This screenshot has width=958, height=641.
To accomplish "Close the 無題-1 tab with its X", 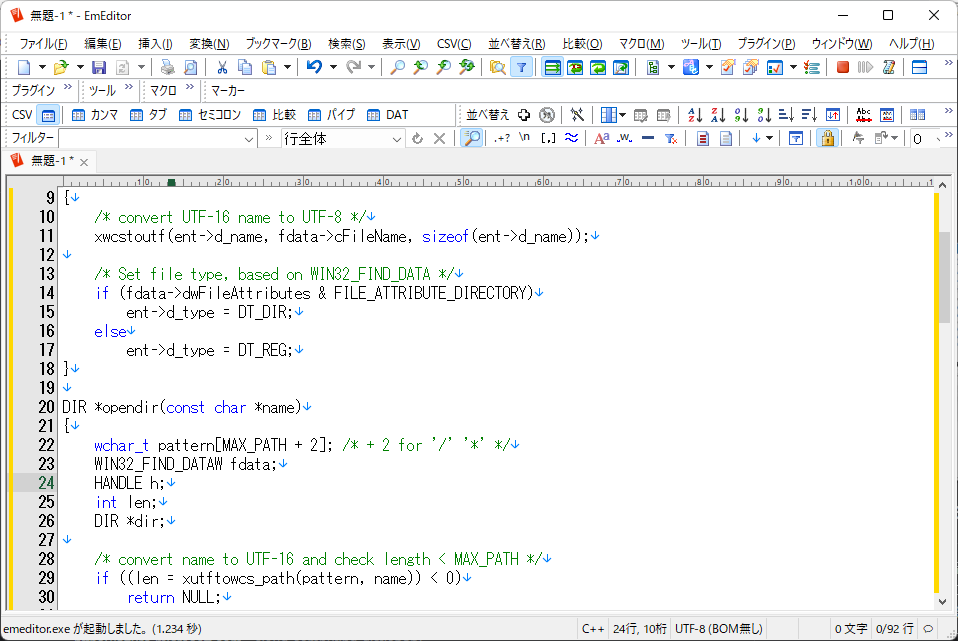I will 84,162.
